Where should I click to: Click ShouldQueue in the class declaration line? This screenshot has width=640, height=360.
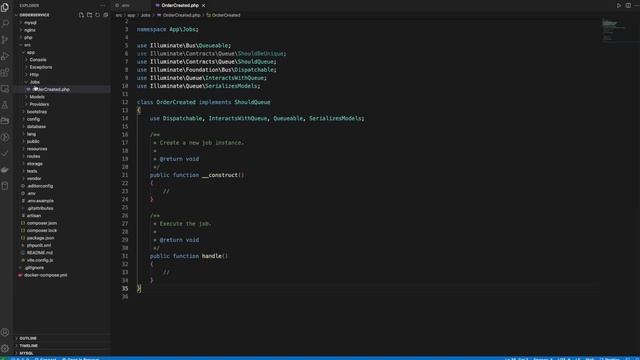click(x=252, y=102)
